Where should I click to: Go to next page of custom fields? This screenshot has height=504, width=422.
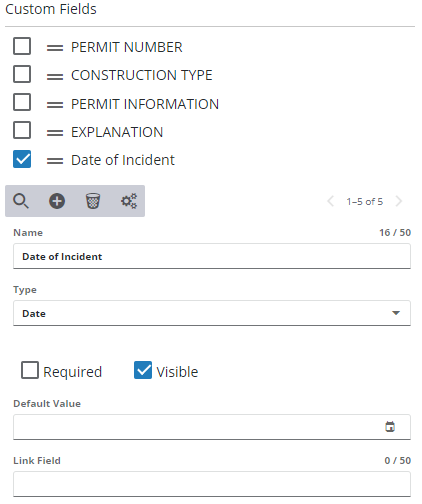(399, 201)
